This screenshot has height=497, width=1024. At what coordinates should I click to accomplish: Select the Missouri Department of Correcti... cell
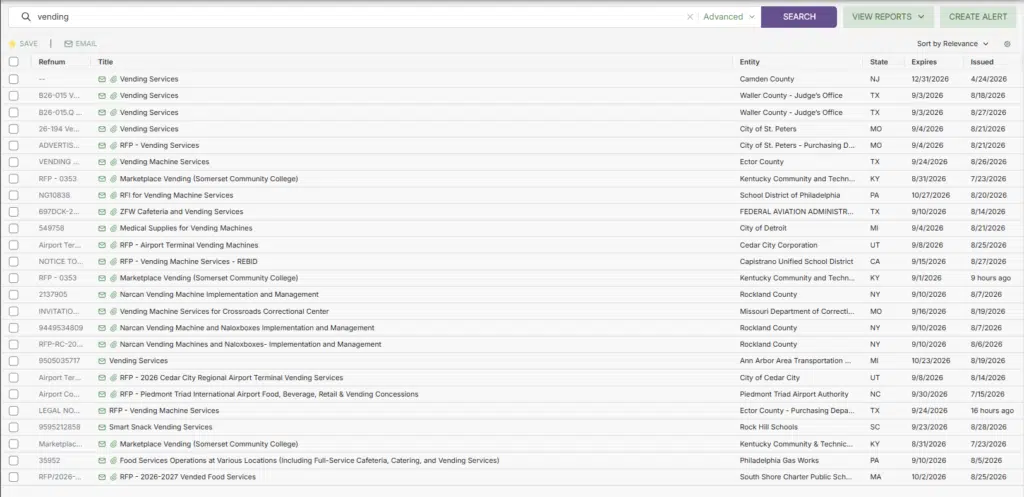pyautogui.click(x=797, y=312)
